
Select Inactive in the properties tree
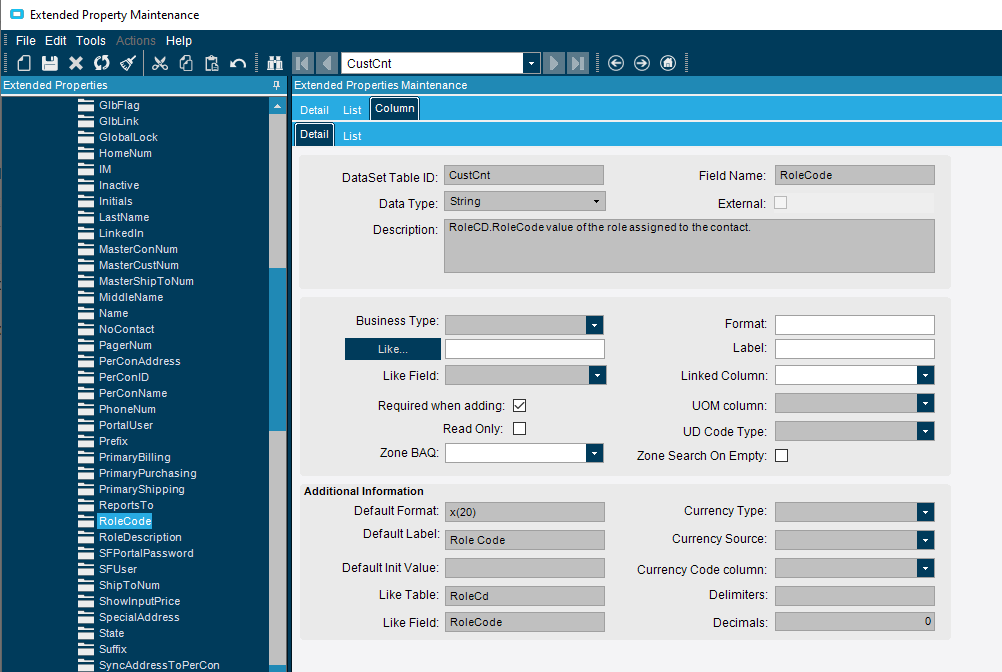pyautogui.click(x=119, y=185)
